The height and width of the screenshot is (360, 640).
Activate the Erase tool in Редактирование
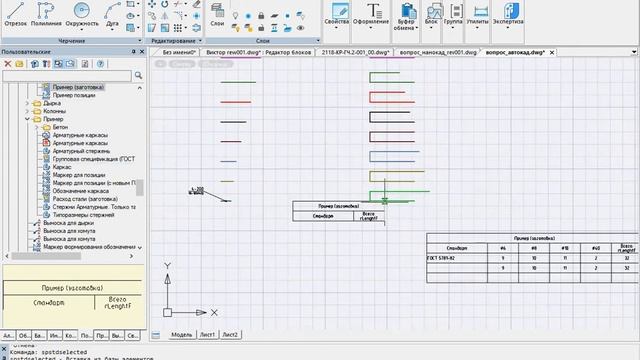196,4
